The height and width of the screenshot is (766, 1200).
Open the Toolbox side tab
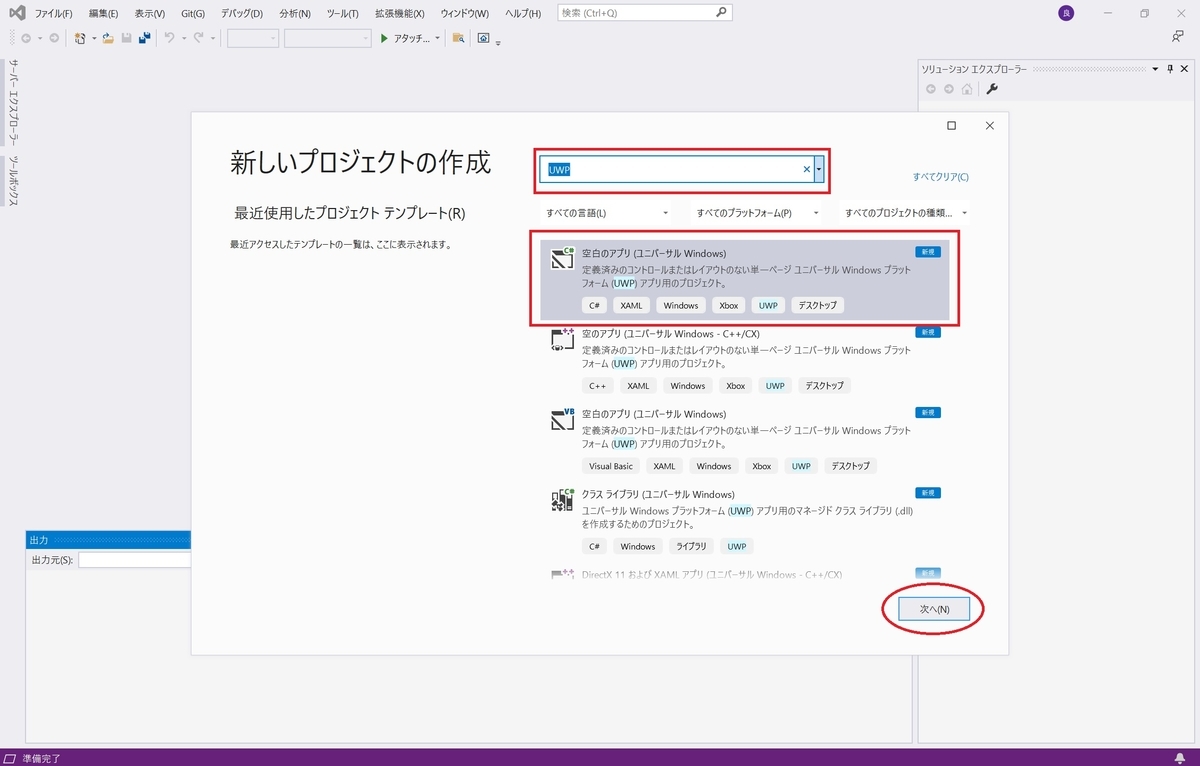[13, 180]
